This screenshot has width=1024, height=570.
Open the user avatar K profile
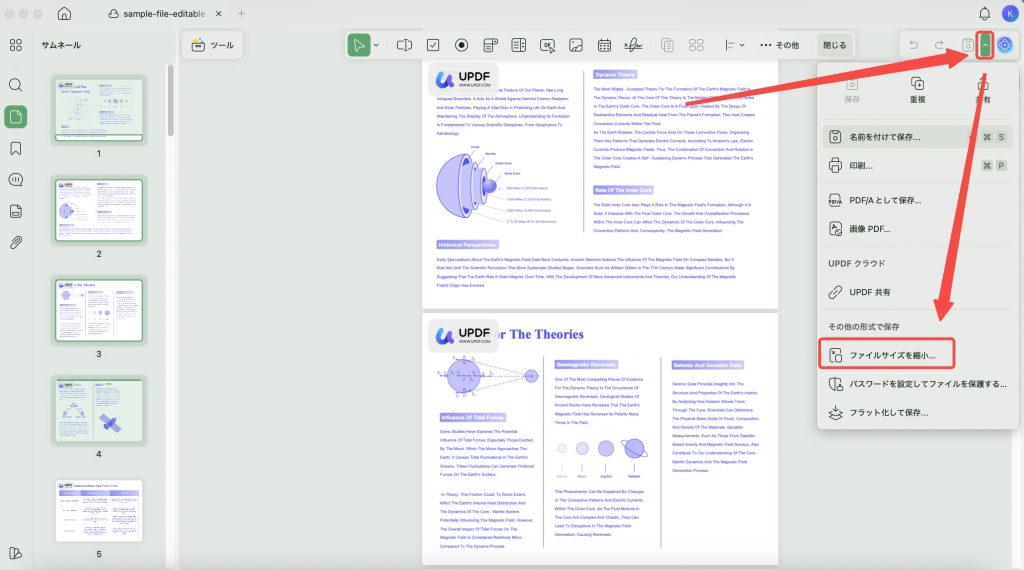coord(1010,13)
